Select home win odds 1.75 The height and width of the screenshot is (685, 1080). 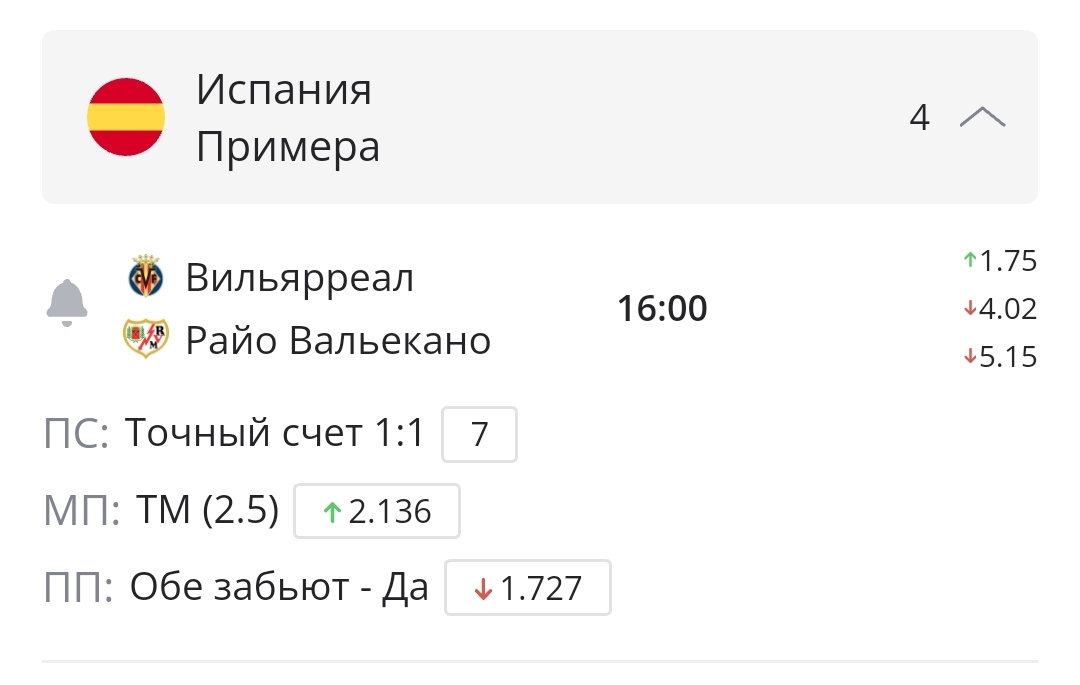coord(1001,262)
